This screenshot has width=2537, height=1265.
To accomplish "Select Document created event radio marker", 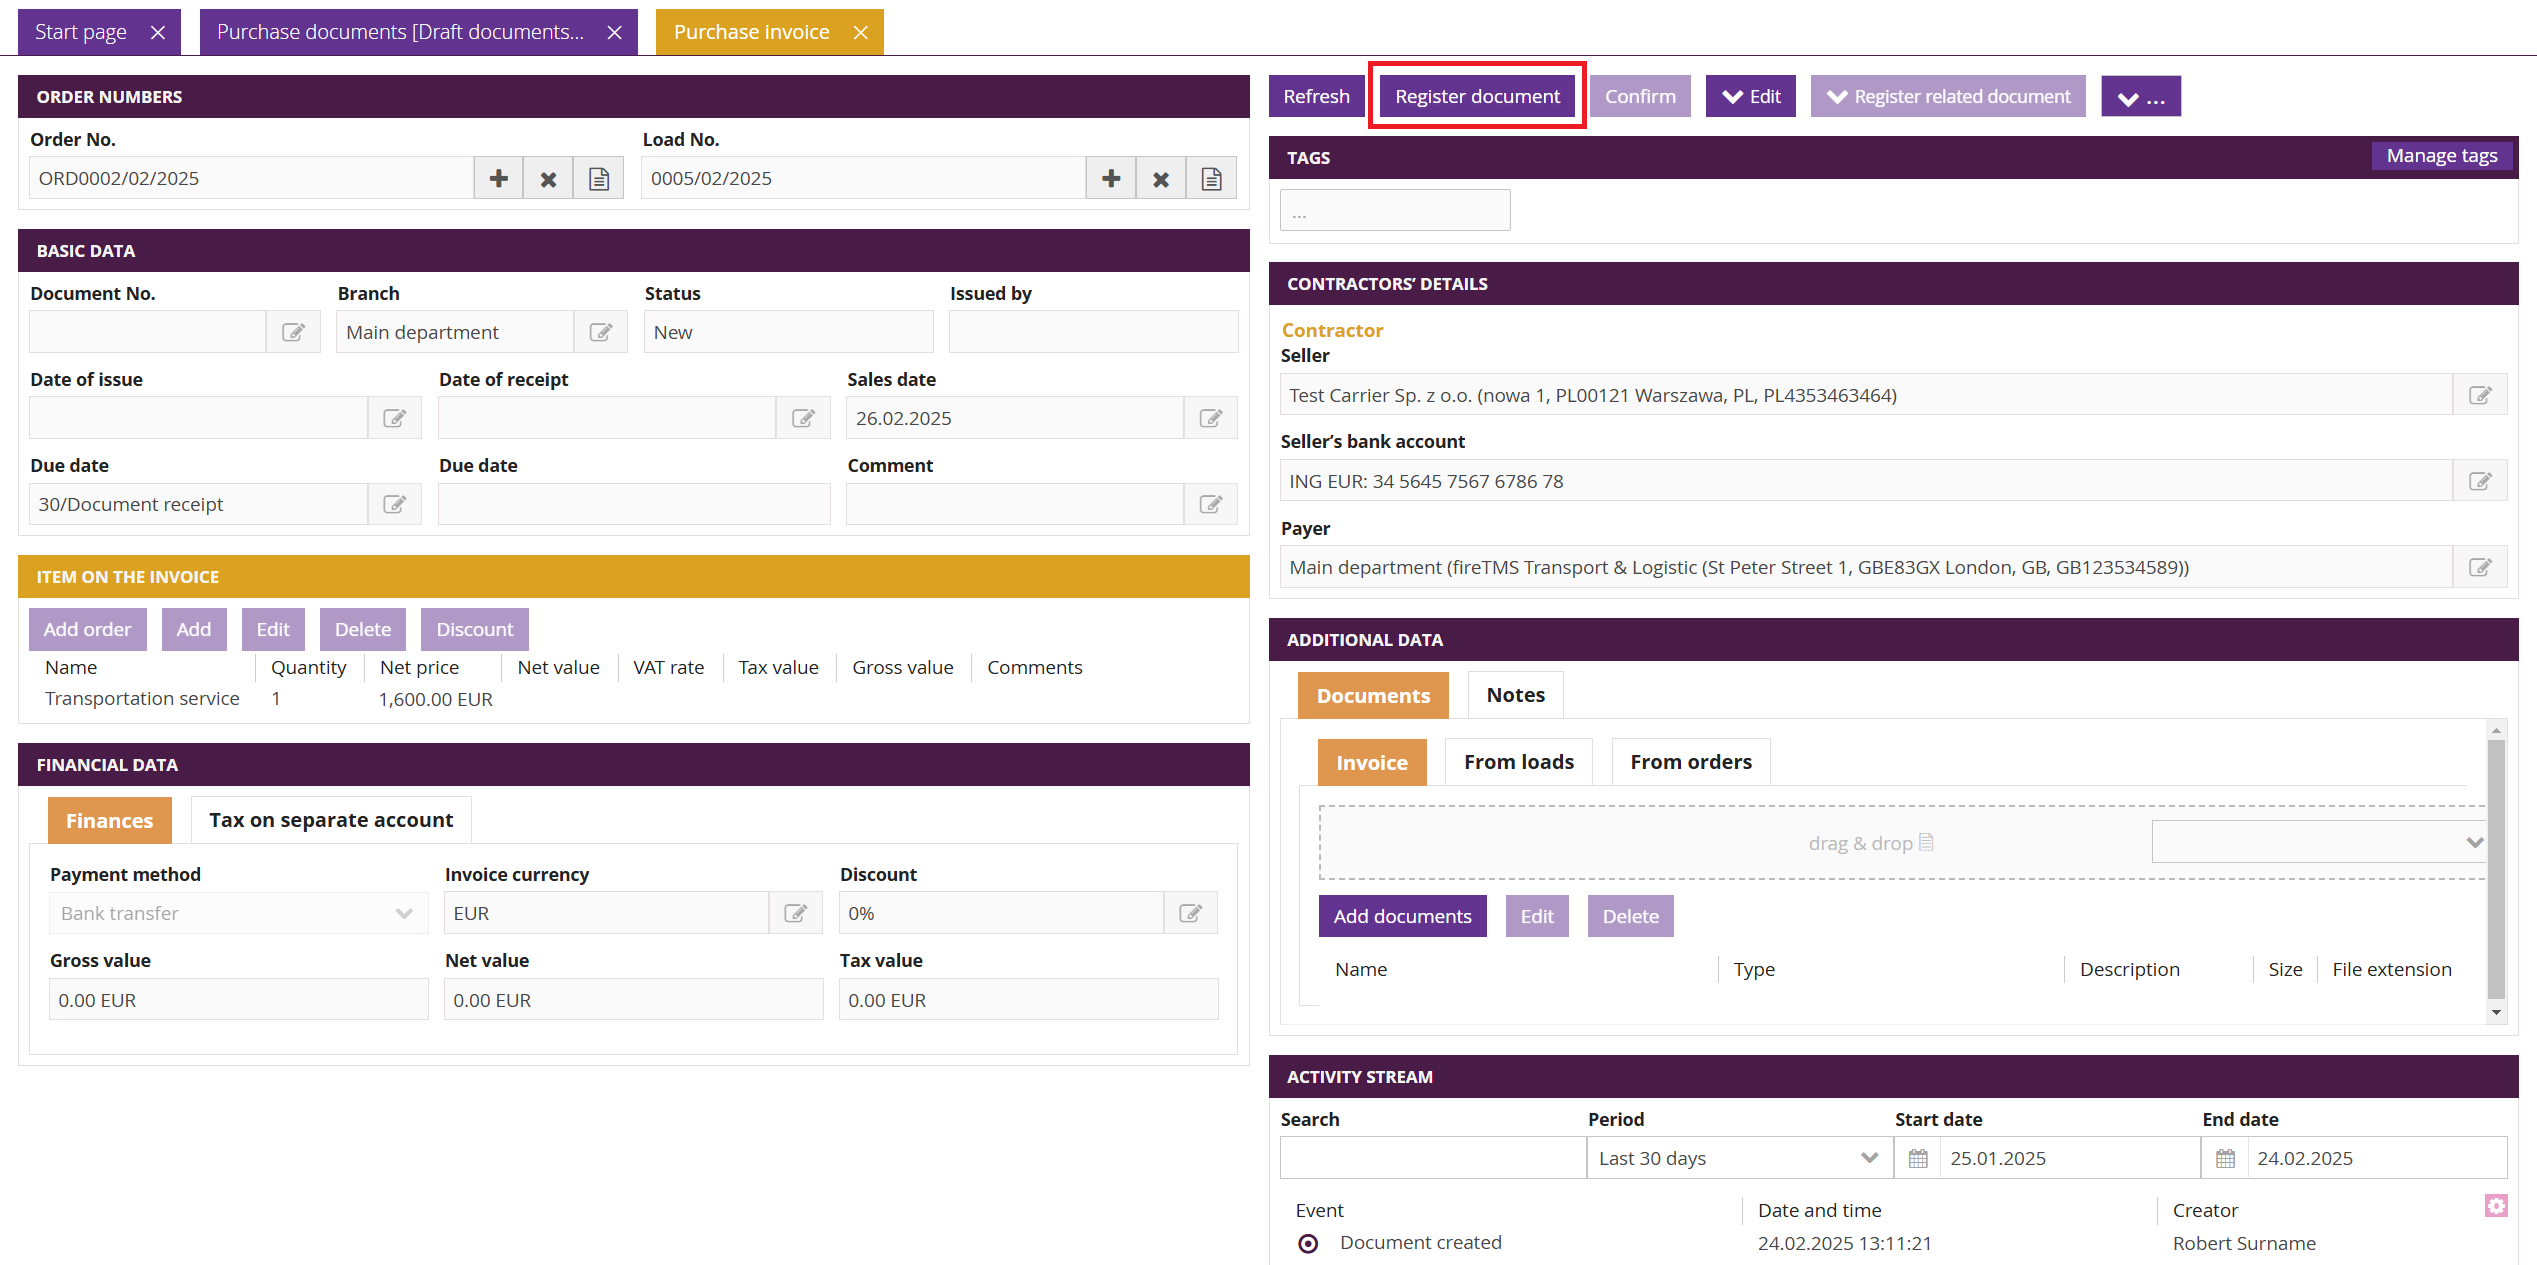I will [1308, 1243].
